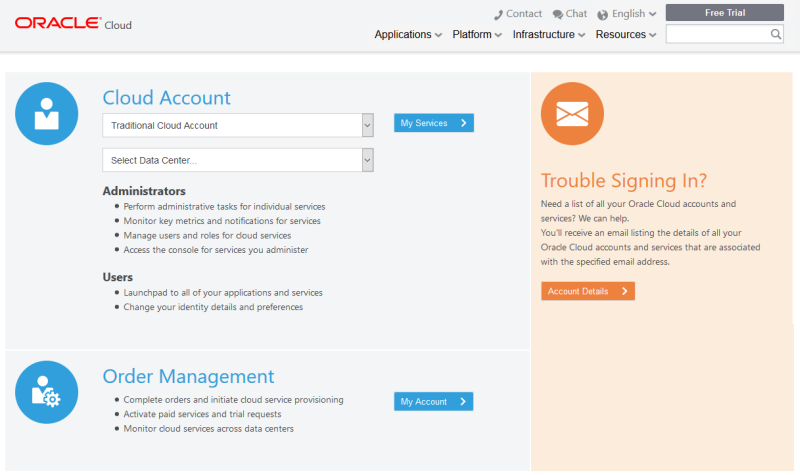Click the Account Details button
Viewport: 800px width, 475px height.
coord(588,291)
